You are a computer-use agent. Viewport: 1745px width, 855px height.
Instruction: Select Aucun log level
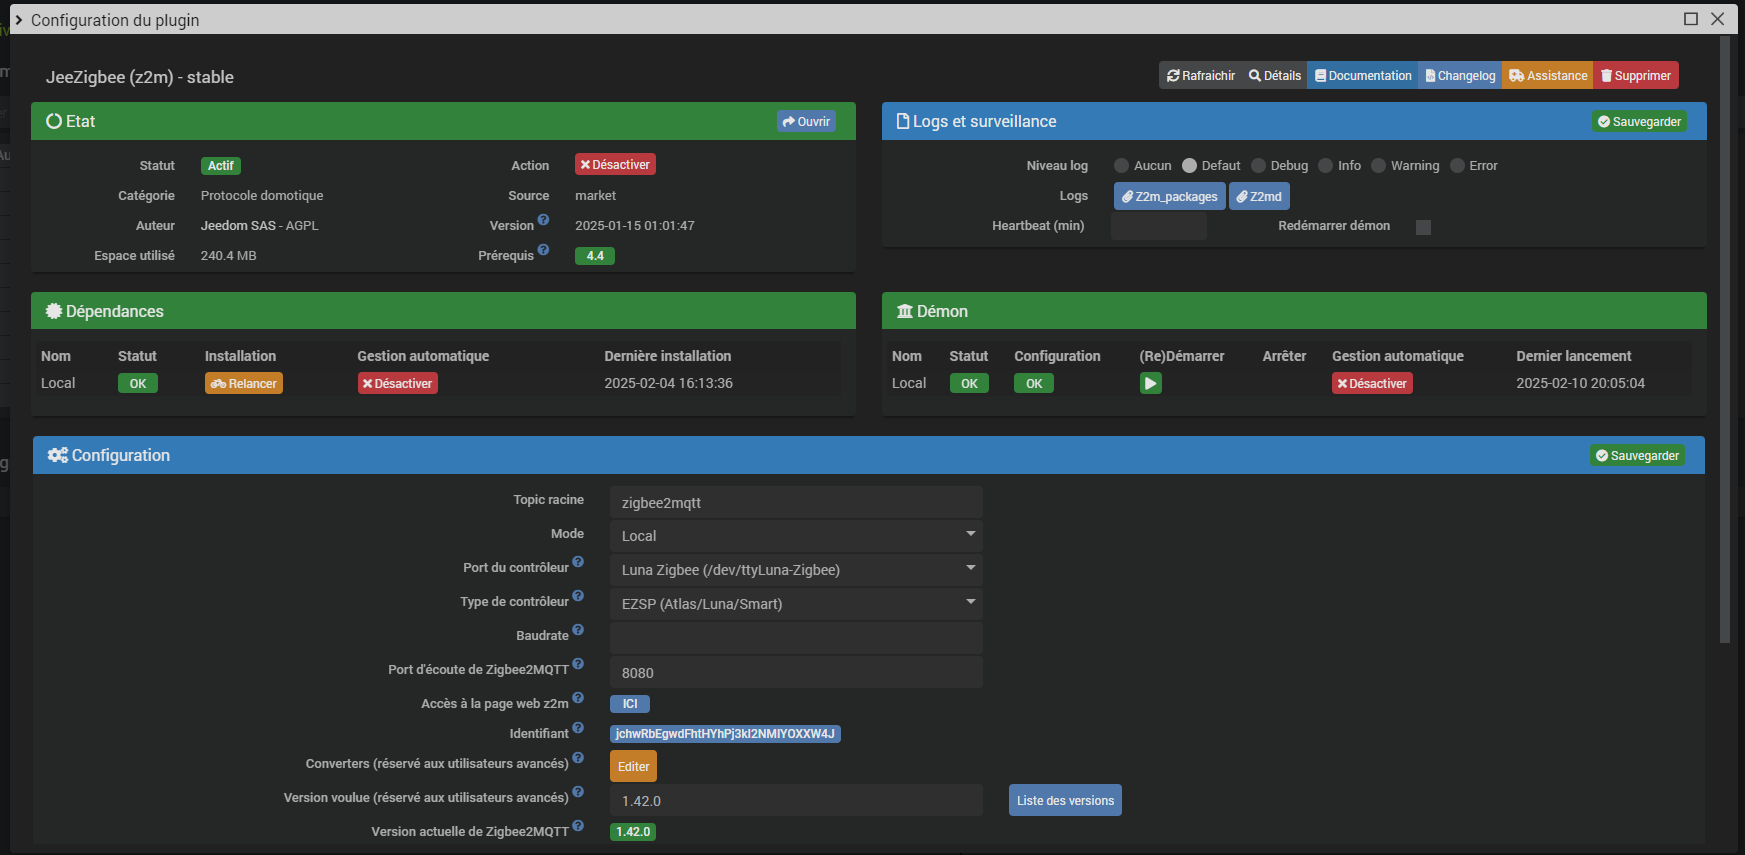1122,166
